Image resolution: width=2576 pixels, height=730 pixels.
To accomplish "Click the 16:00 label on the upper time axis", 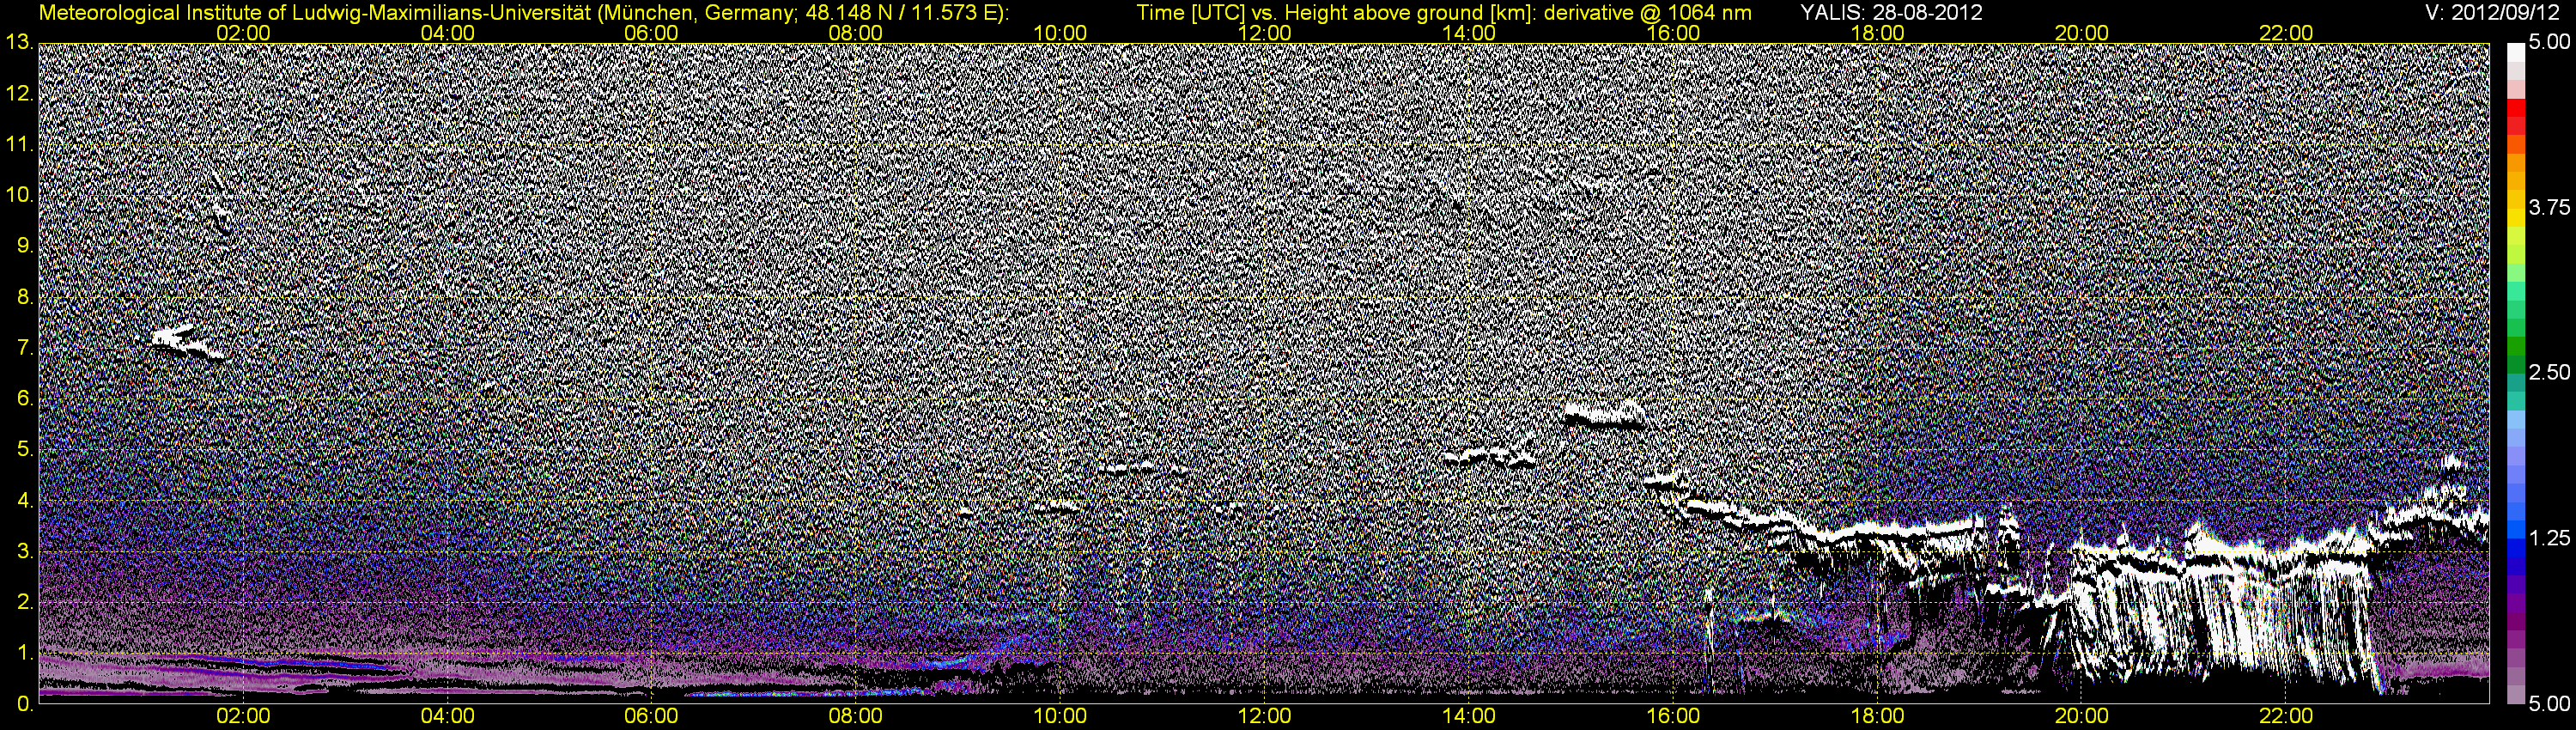I will click(x=1673, y=33).
